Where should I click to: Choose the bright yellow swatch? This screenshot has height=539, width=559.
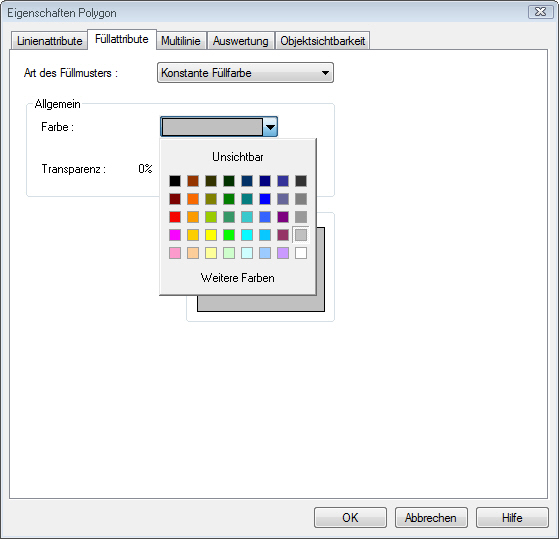[211, 235]
